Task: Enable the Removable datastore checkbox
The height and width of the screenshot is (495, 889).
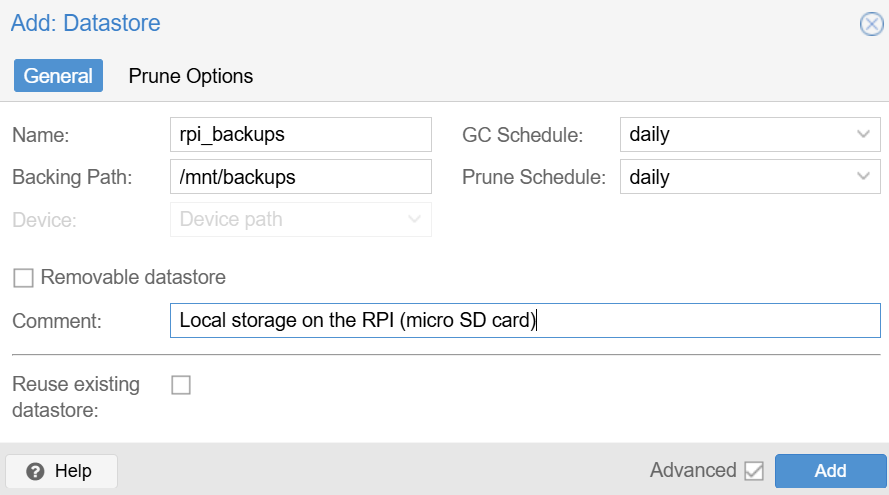Action: 23,278
